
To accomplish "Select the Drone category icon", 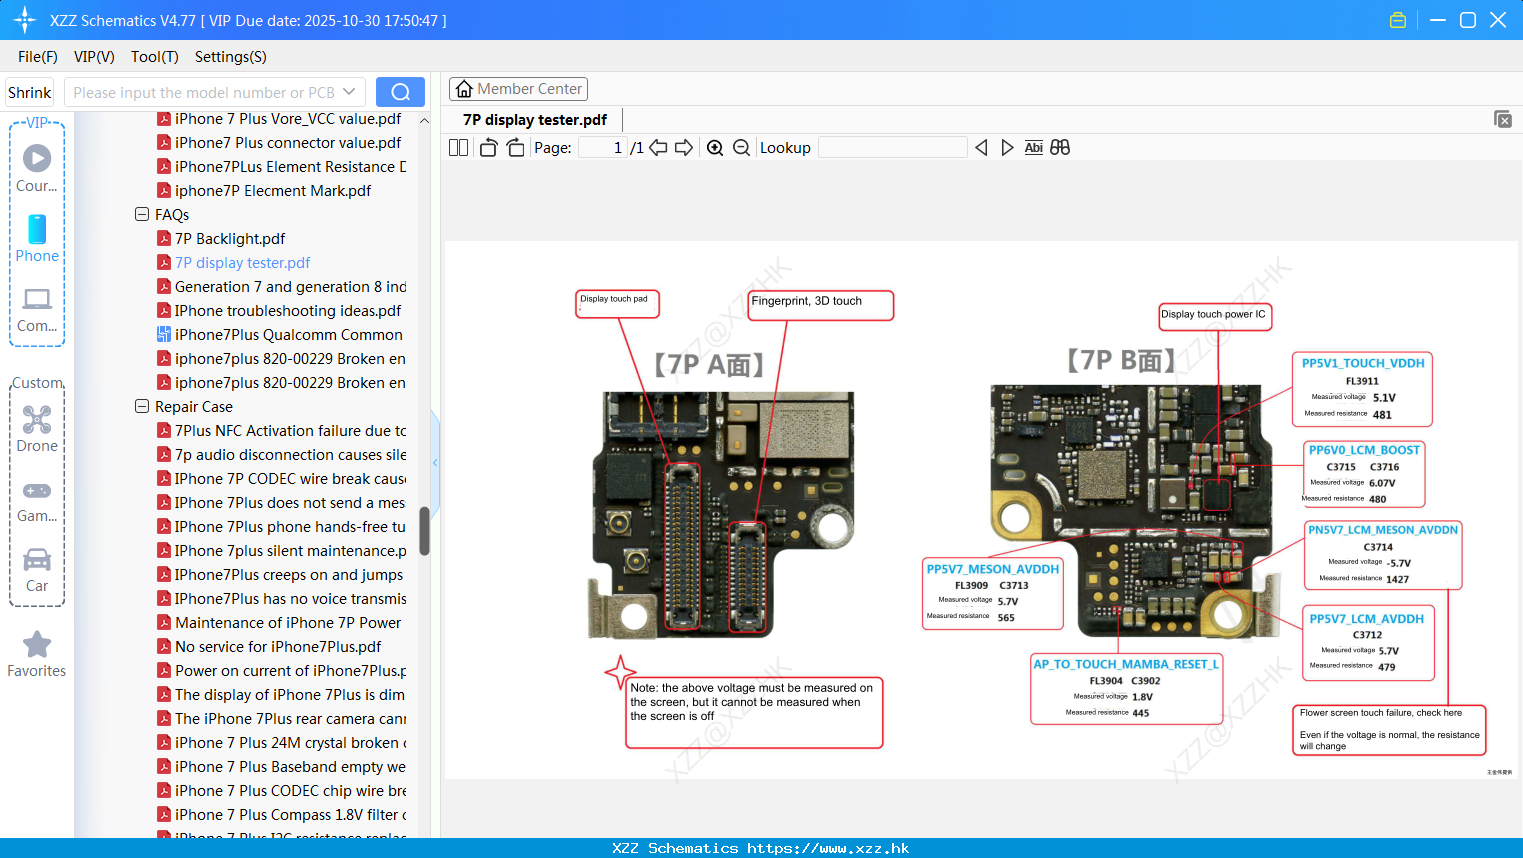I will click(37, 429).
